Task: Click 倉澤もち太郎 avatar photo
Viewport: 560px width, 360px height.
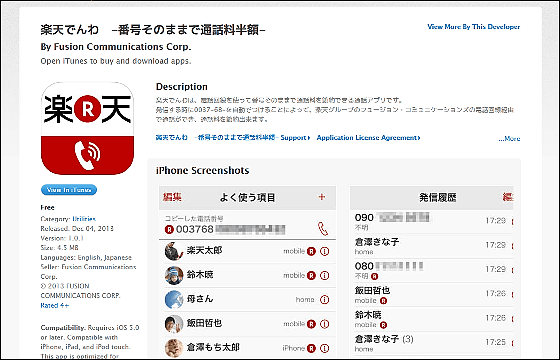Action: pyautogui.click(x=174, y=348)
